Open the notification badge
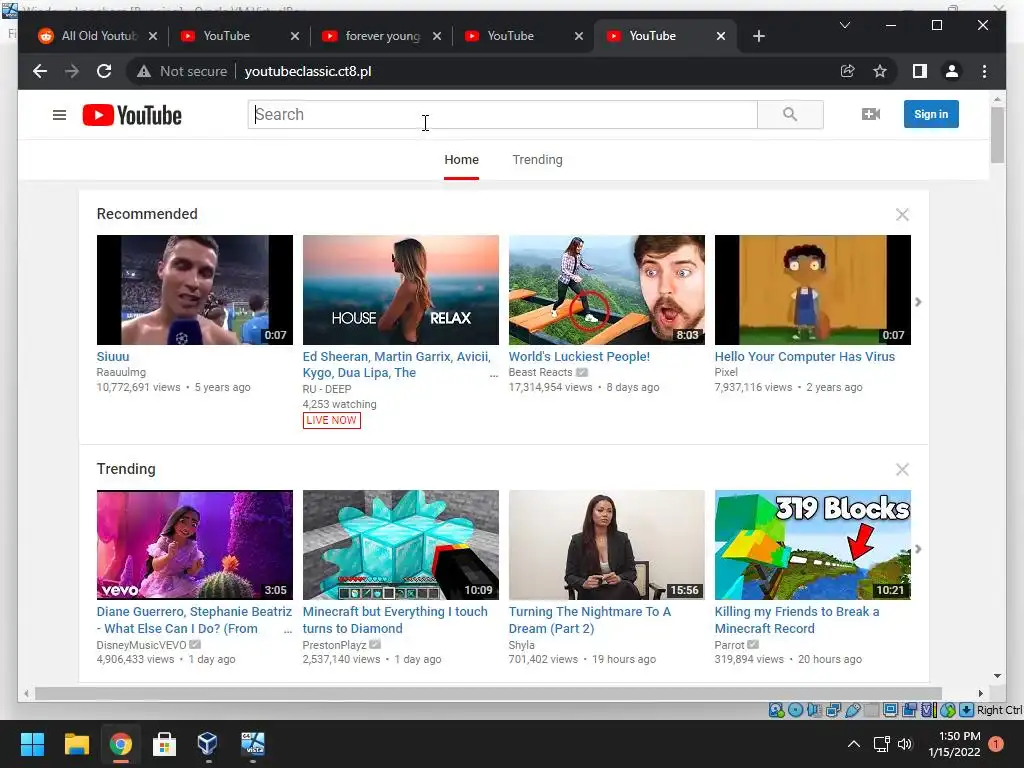This screenshot has width=1024, height=768. 996,744
